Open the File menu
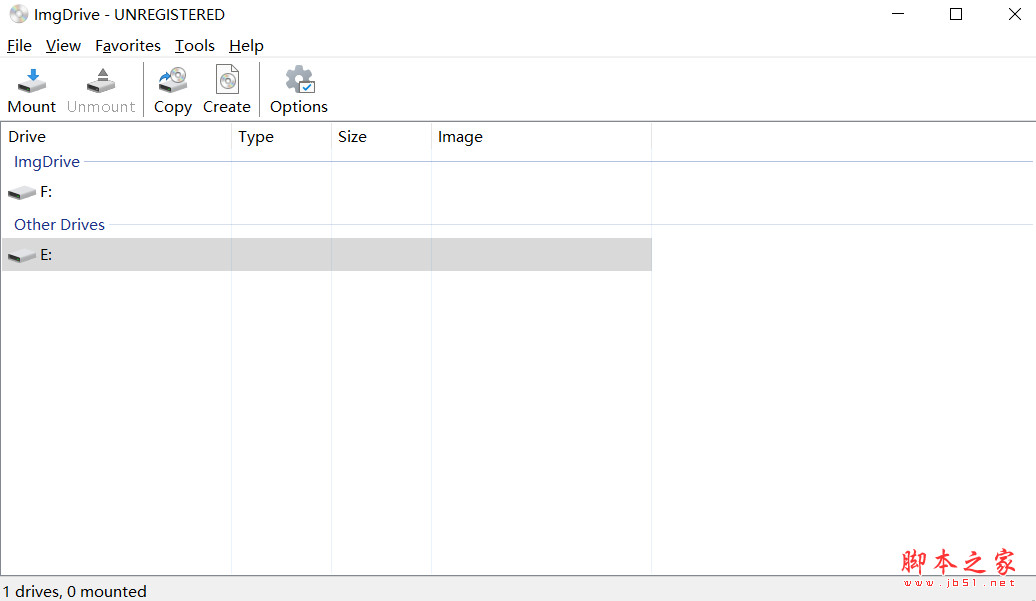 click(x=19, y=46)
